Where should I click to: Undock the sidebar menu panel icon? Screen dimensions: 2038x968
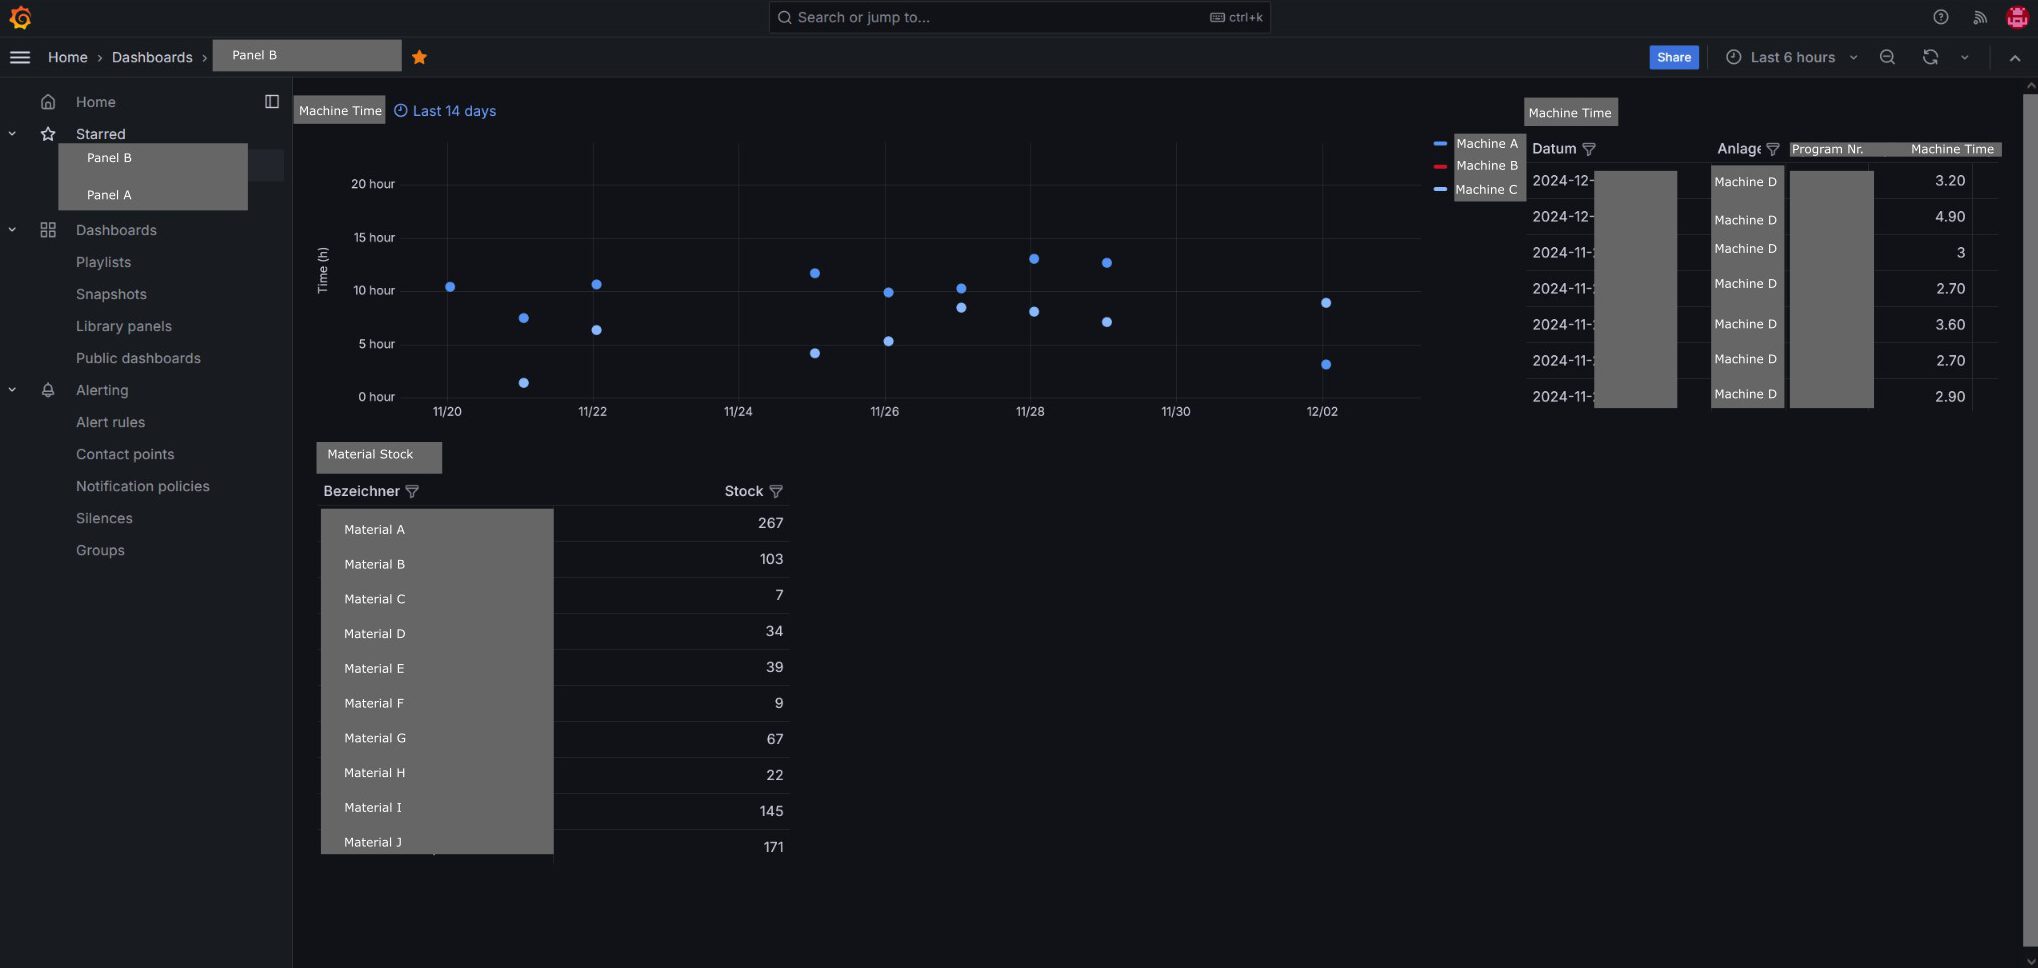[271, 101]
